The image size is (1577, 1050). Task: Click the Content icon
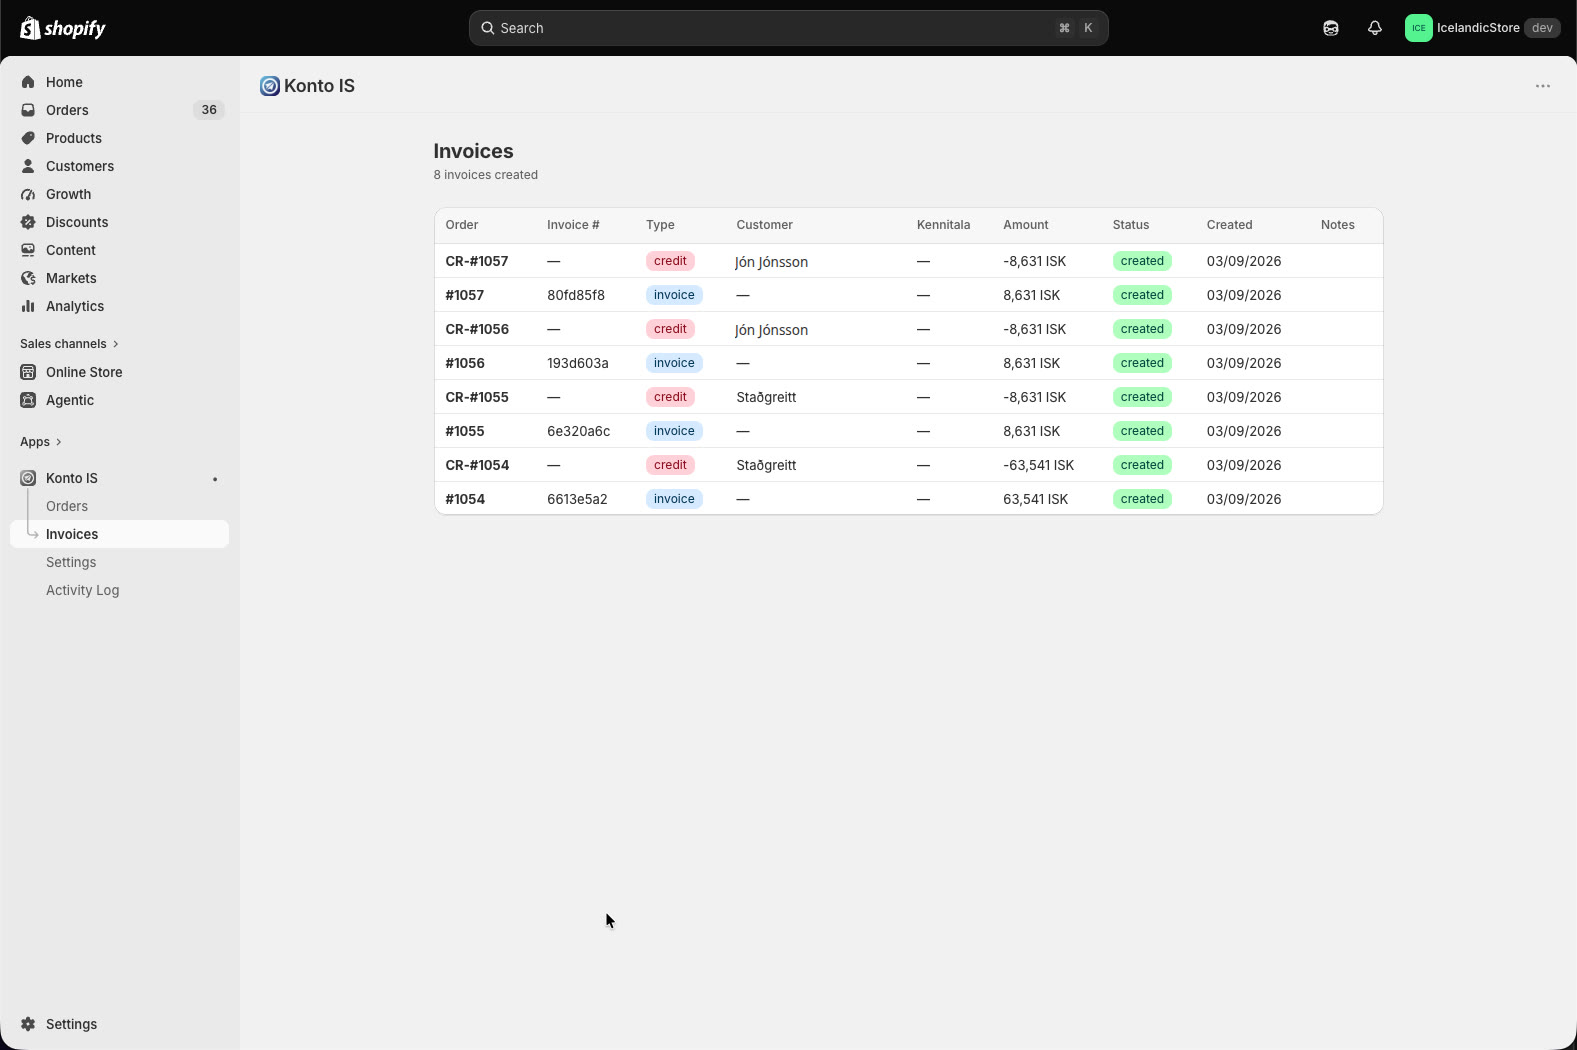(x=28, y=250)
